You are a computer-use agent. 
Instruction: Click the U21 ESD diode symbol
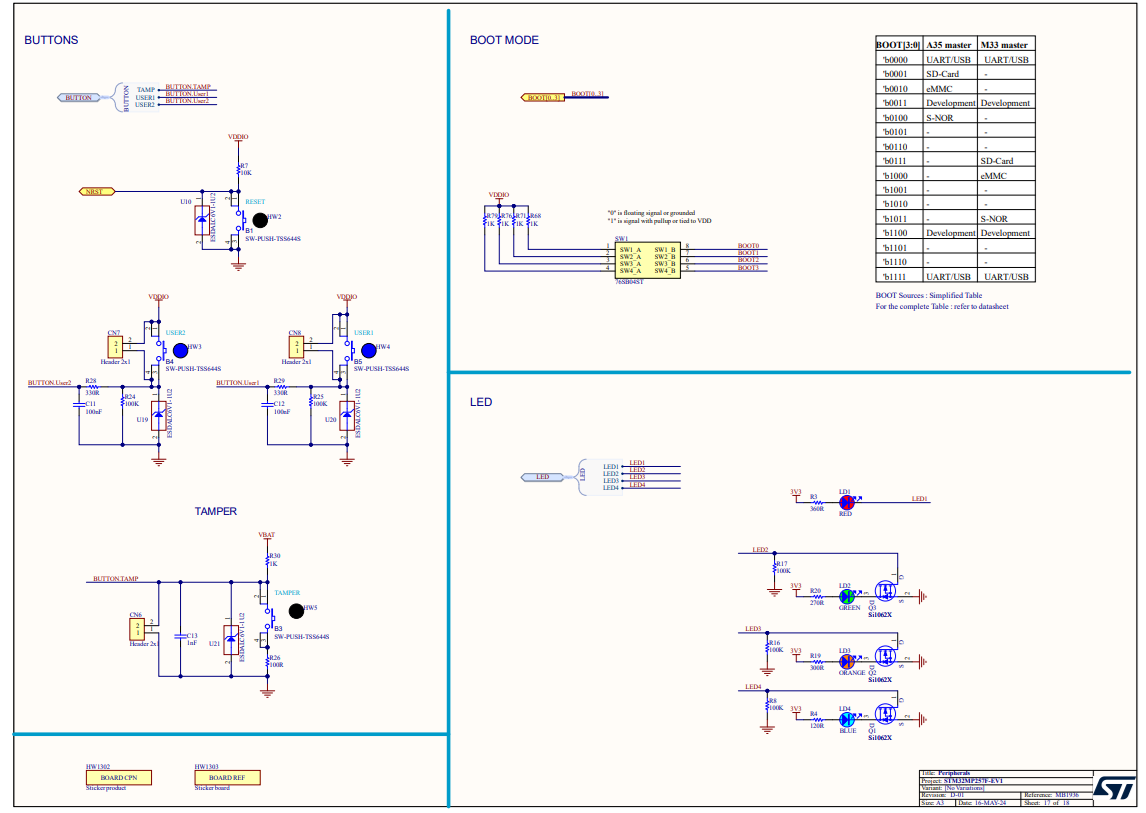coord(231,640)
